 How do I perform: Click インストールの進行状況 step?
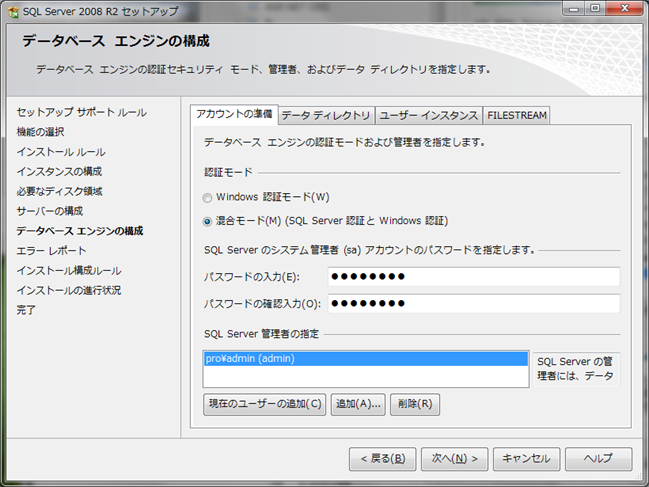tap(69, 290)
